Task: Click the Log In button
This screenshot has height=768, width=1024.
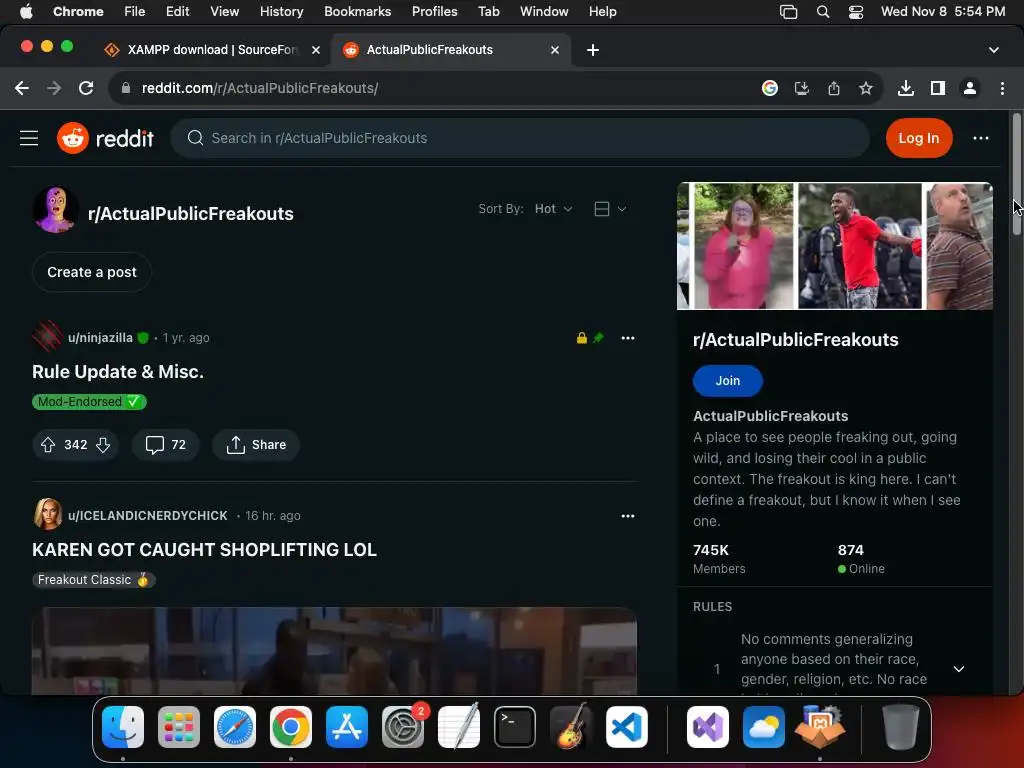Action: pos(919,138)
